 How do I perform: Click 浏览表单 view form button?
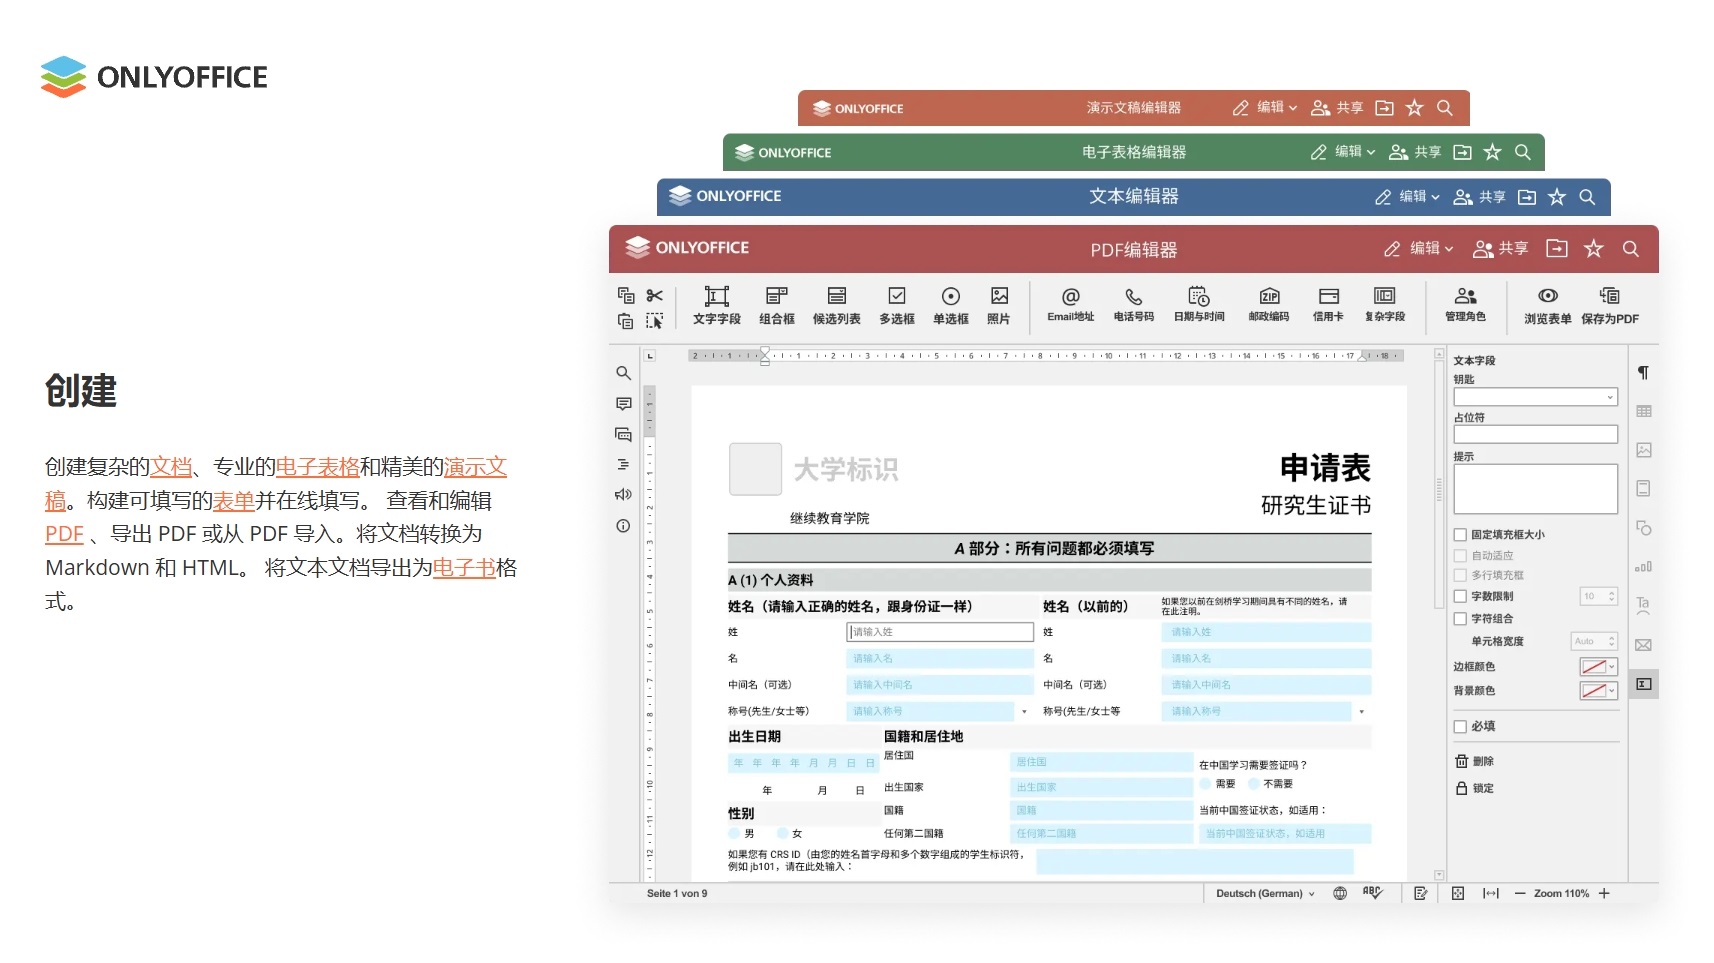(1547, 305)
